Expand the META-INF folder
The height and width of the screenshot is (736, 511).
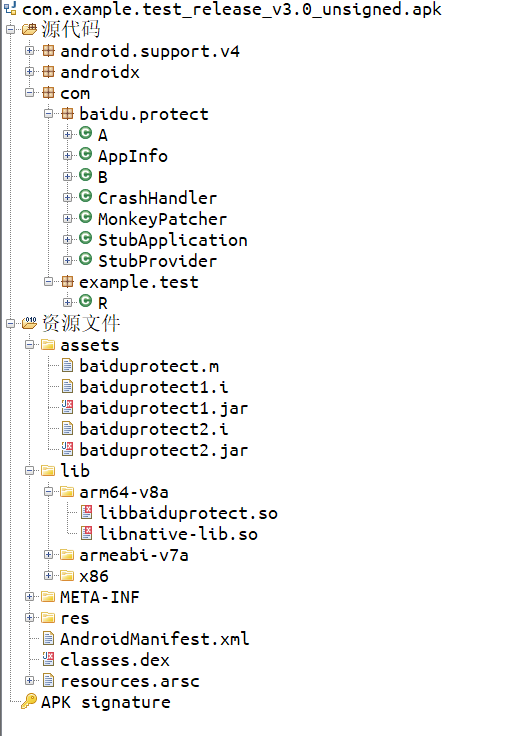pos(30,597)
